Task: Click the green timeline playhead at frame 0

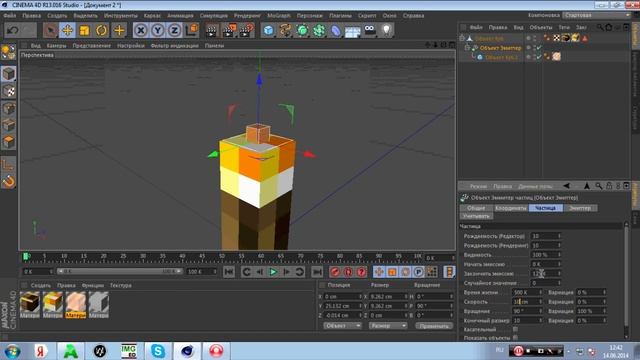Action: pyautogui.click(x=26, y=256)
